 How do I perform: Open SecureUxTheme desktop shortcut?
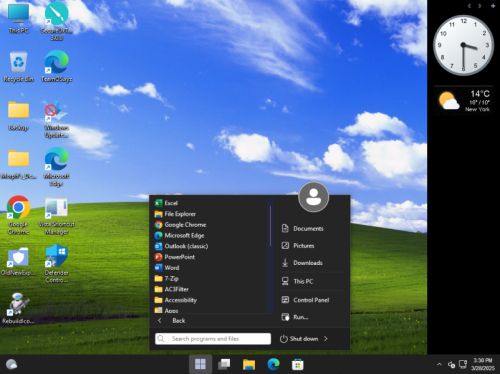click(57, 21)
